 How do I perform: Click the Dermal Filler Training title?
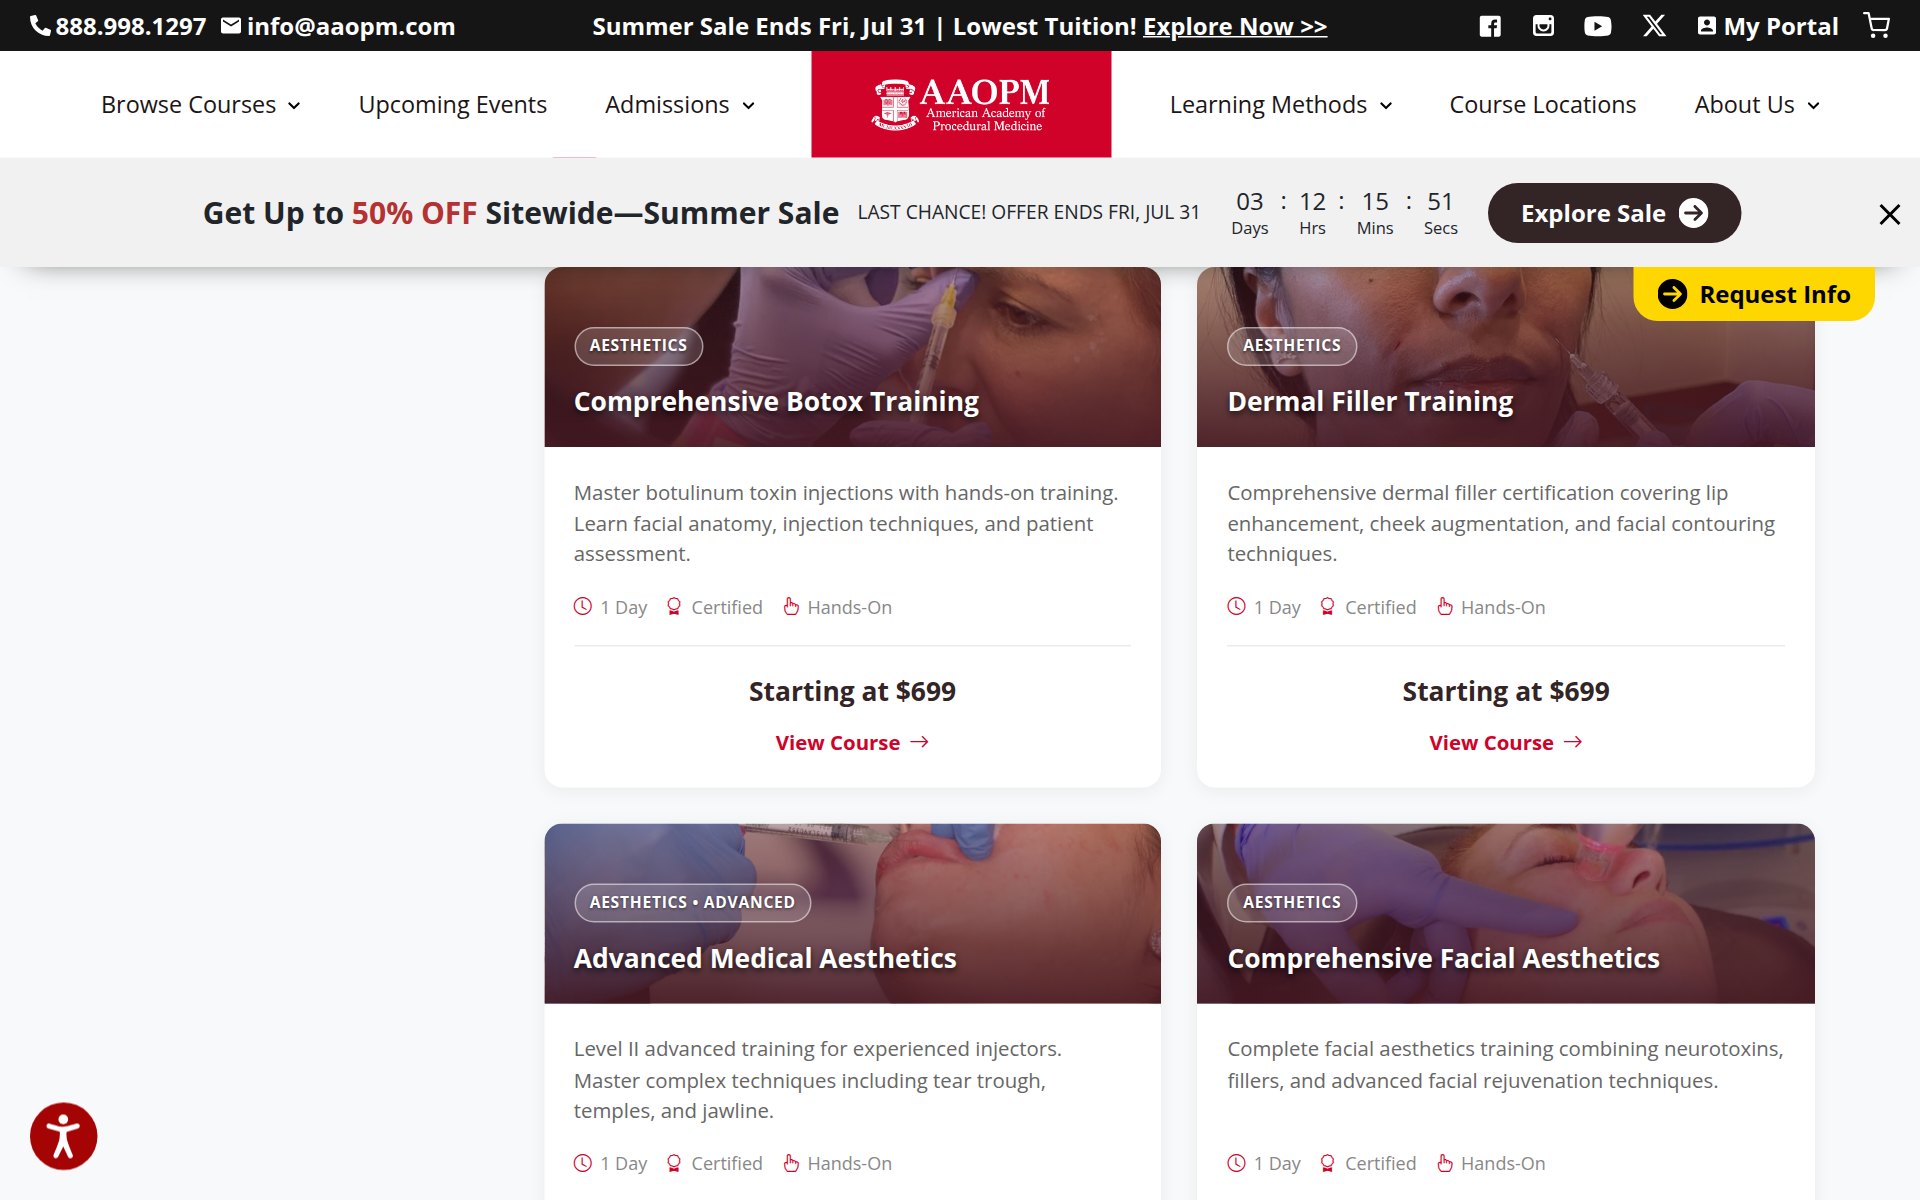click(1370, 401)
